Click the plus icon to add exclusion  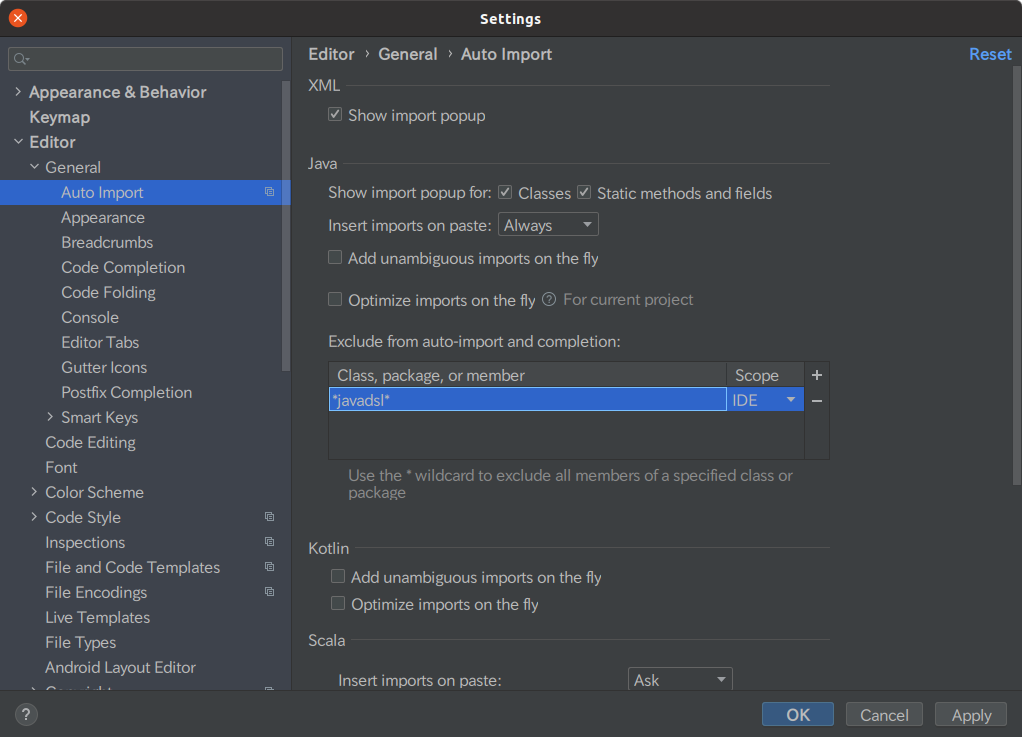817,376
